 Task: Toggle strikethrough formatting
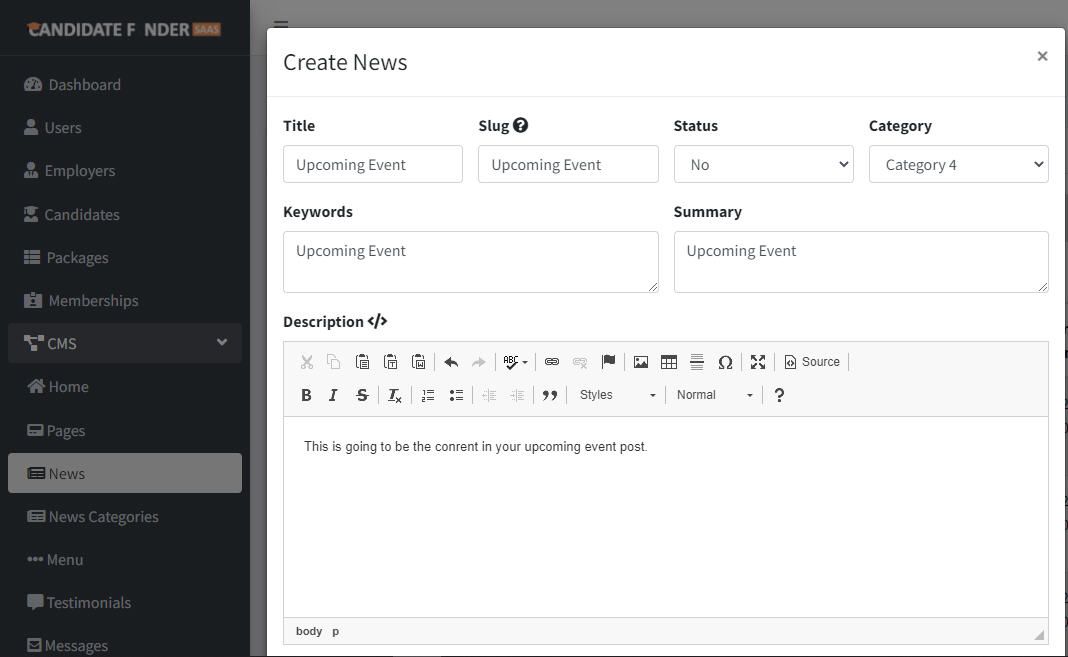pos(362,395)
